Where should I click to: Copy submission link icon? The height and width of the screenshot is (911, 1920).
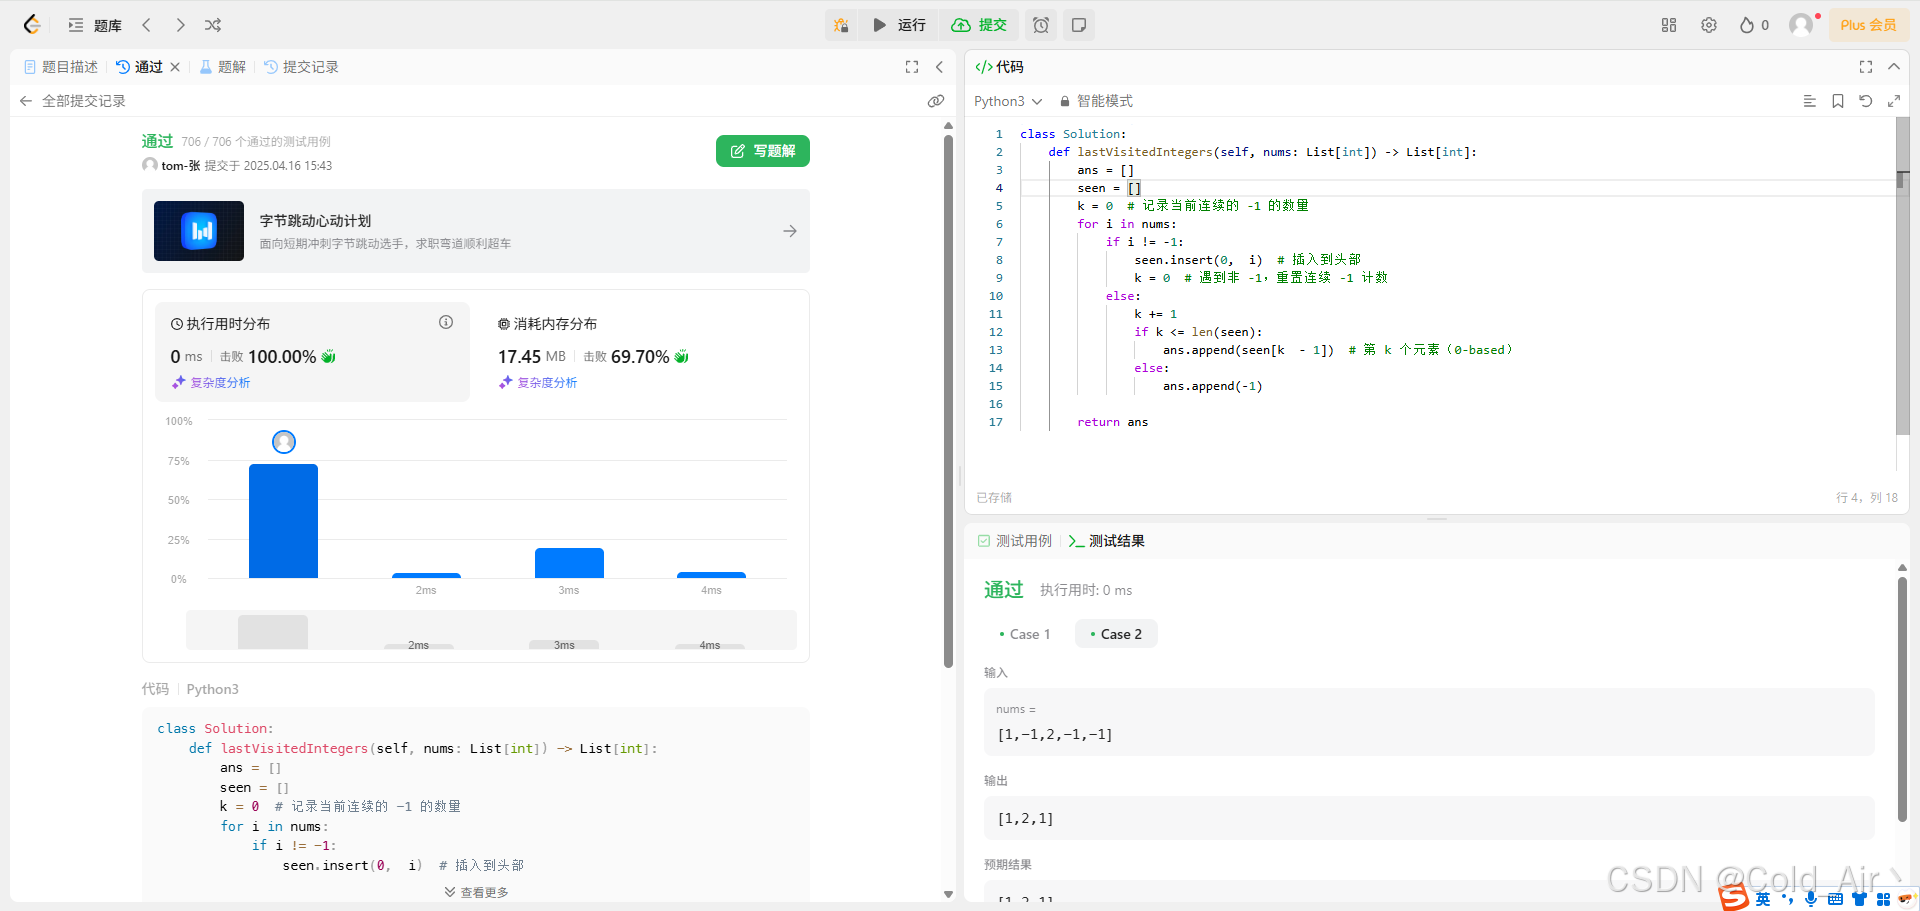(935, 101)
